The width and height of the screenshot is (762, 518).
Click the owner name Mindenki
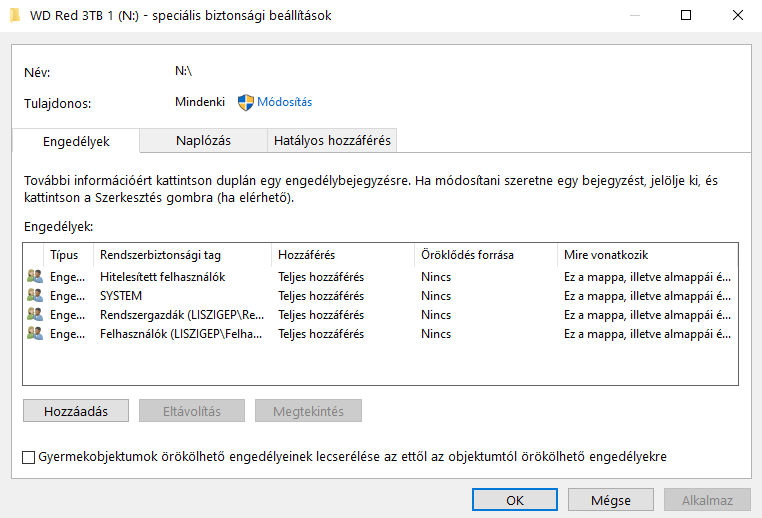200,102
